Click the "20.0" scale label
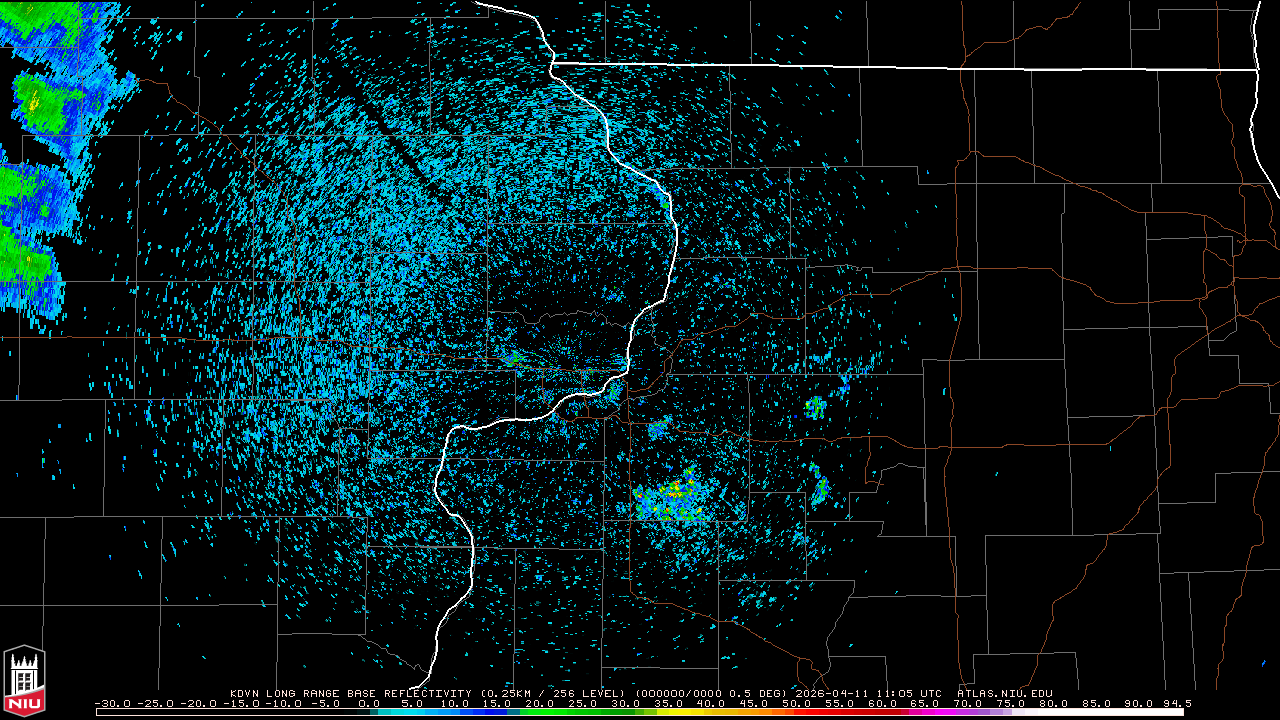Screen dimensions: 1280x720 [x=539, y=704]
